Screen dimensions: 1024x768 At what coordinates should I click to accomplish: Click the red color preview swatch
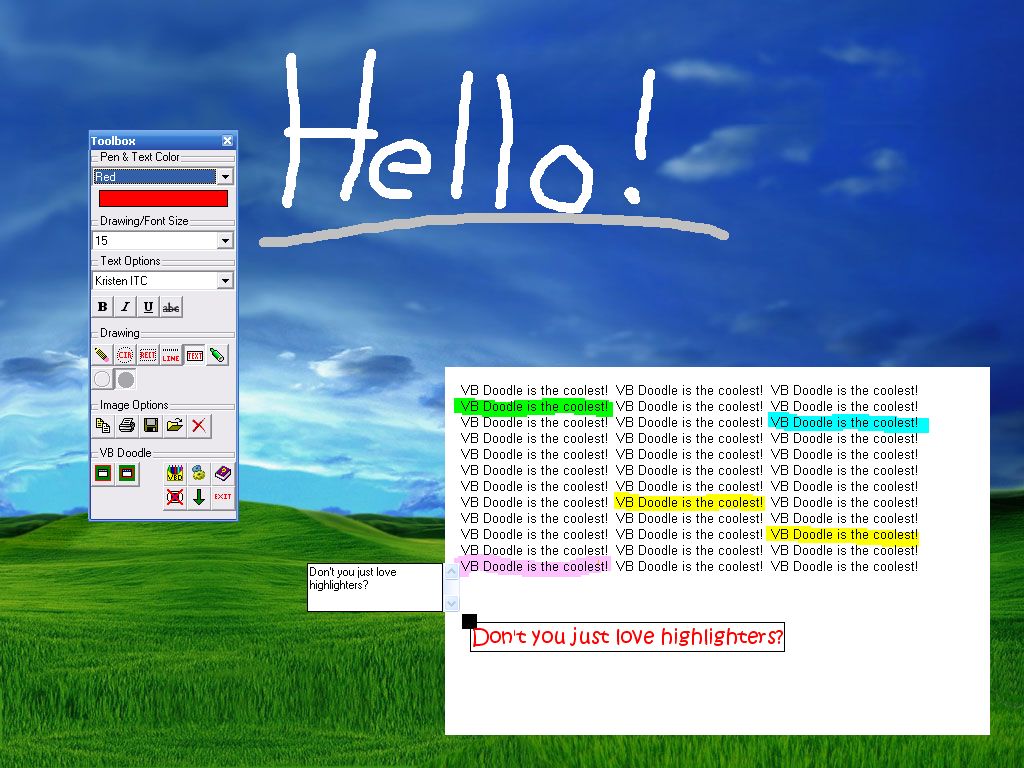pos(163,199)
